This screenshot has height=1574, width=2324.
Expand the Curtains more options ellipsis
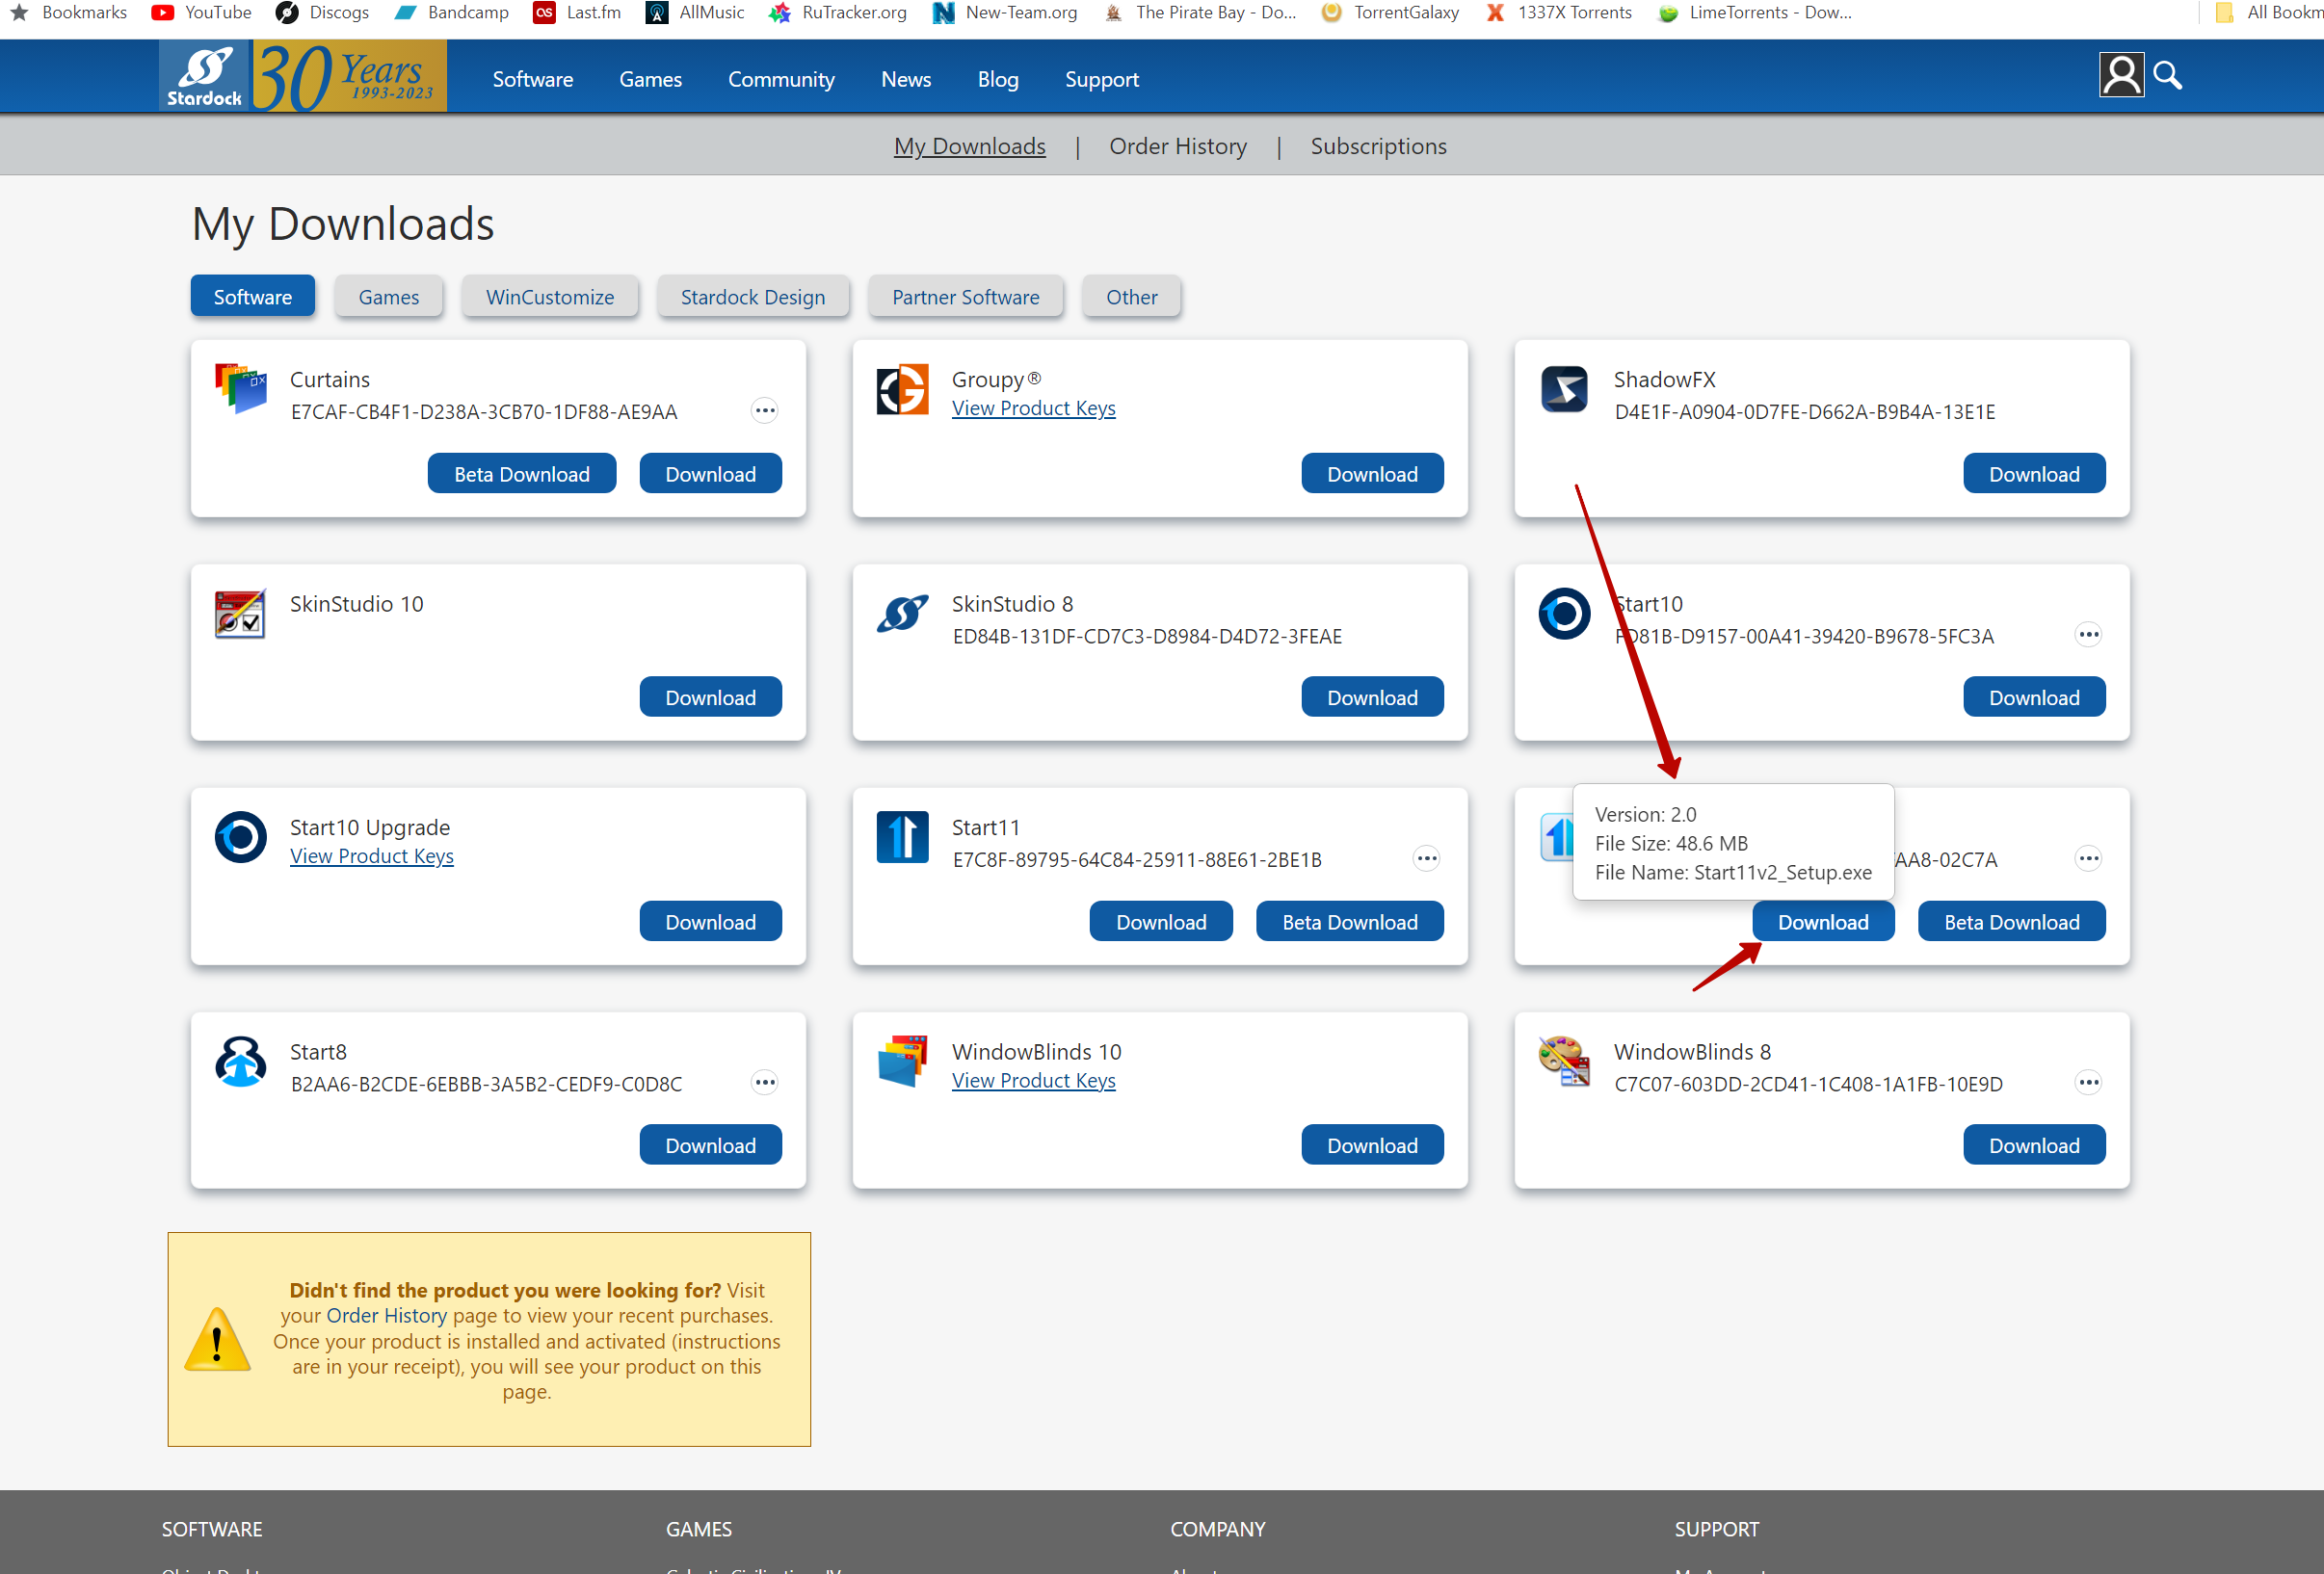[764, 410]
